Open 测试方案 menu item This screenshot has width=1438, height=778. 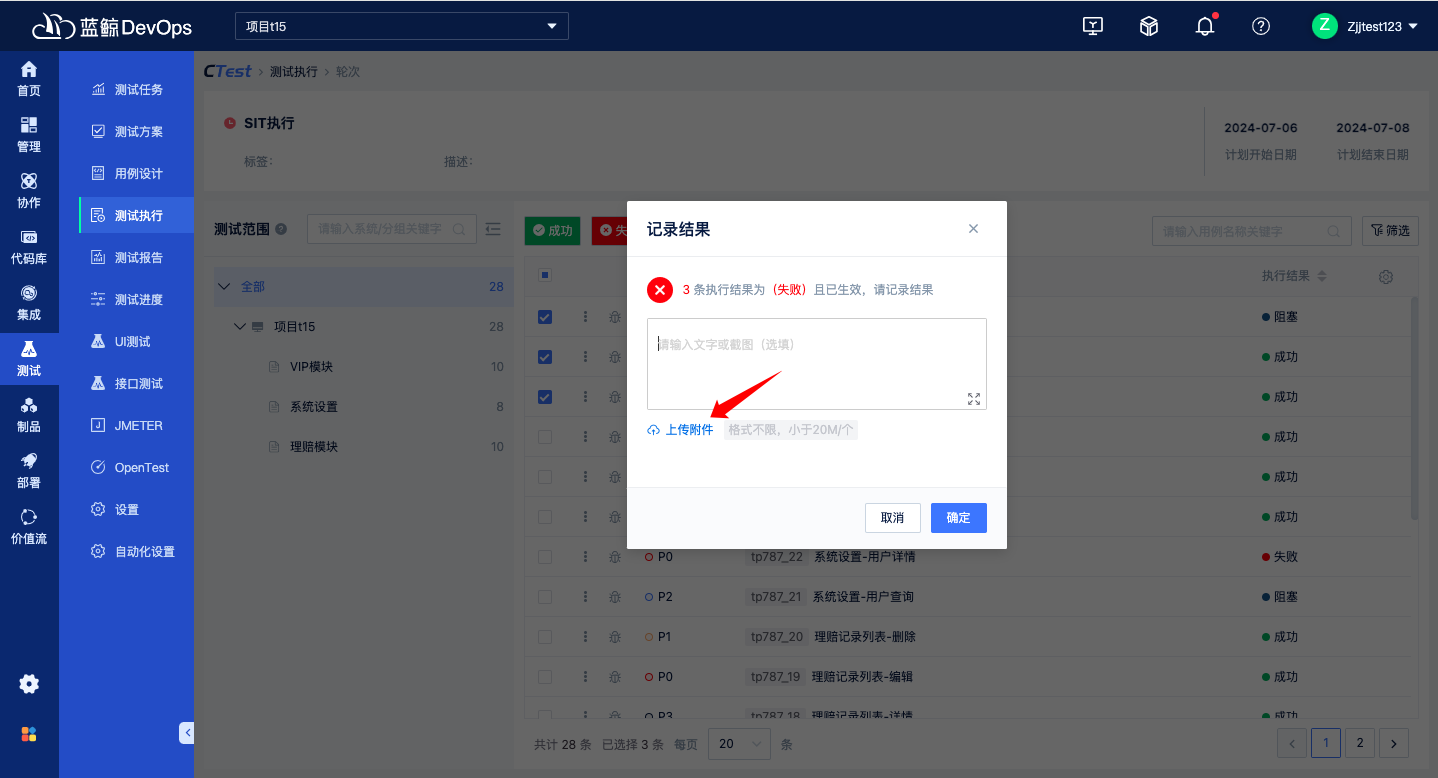(x=136, y=132)
